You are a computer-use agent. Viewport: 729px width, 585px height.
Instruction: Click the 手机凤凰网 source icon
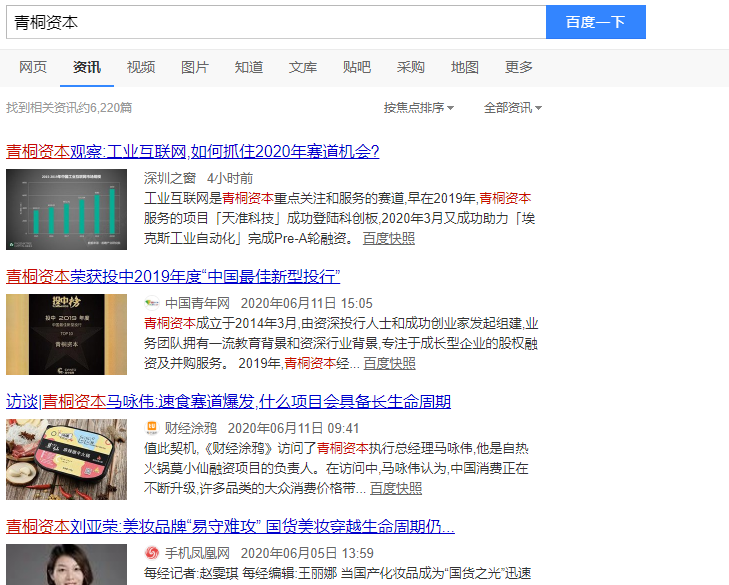point(152,553)
